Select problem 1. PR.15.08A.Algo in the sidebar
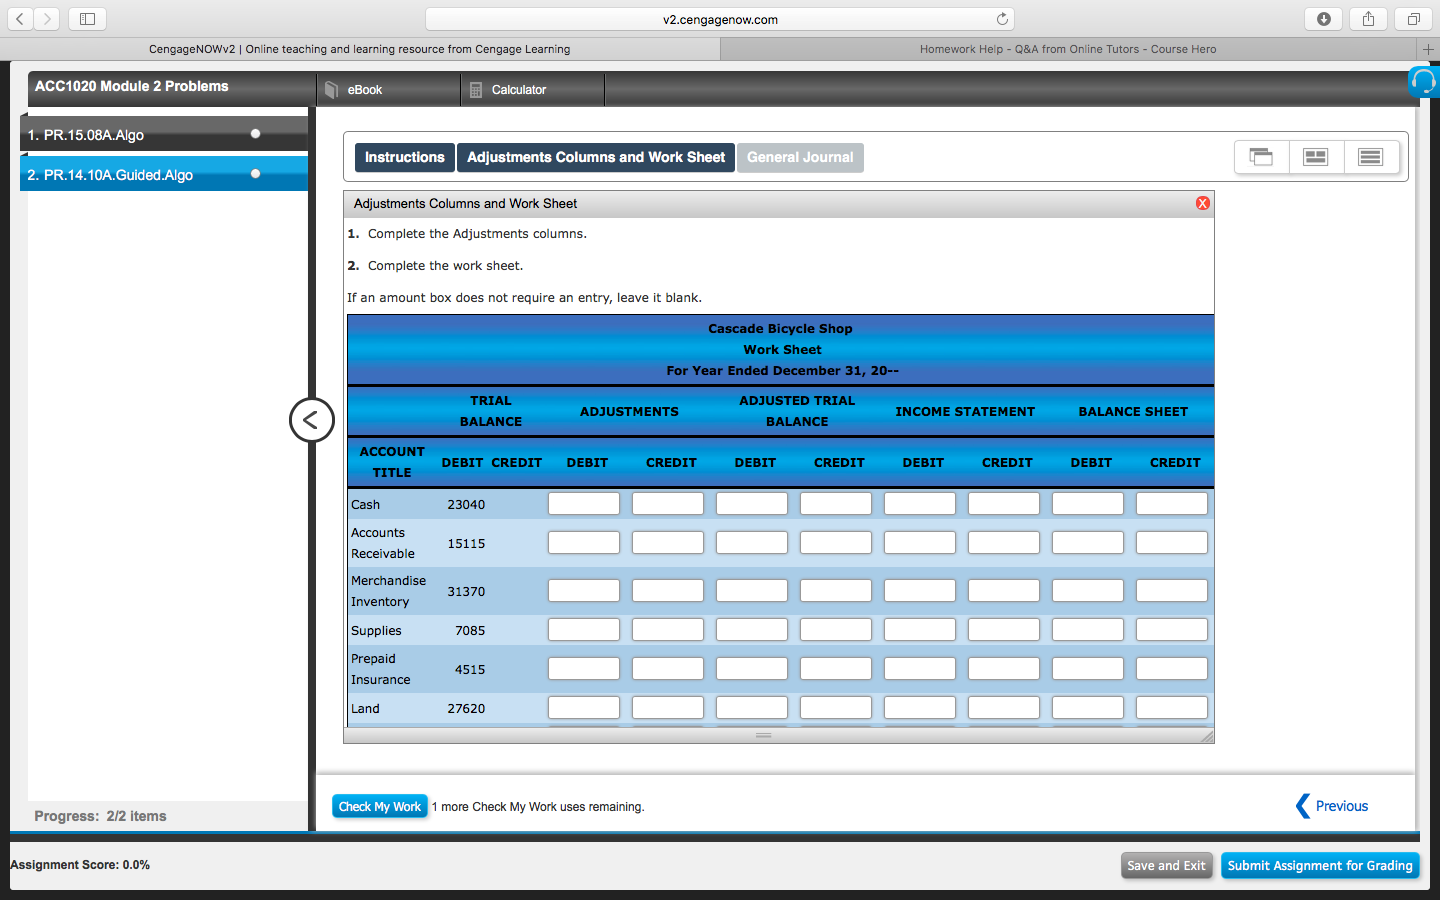The image size is (1440, 900). 164,134
